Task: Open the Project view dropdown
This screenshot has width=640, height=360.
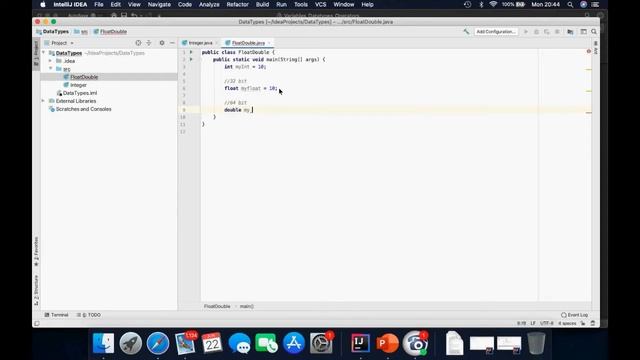Action: (59, 43)
